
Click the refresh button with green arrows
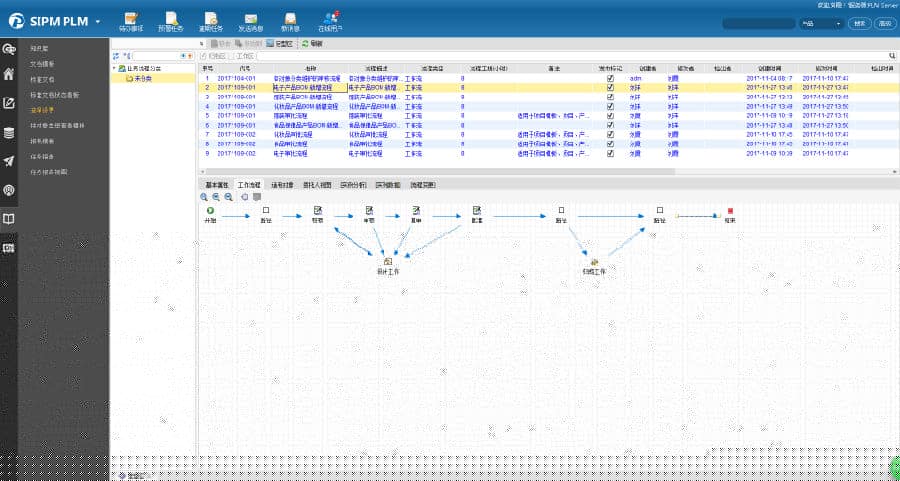coord(312,44)
